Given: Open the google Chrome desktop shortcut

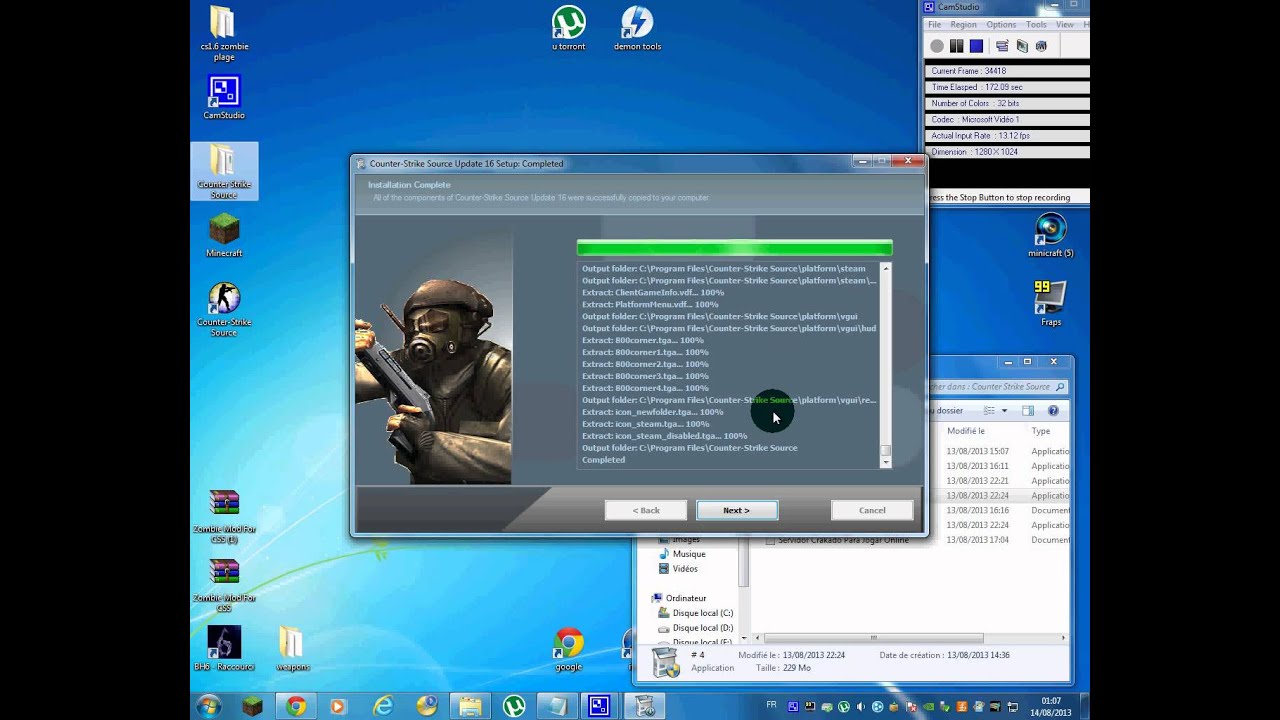Looking at the screenshot, I should point(568,650).
